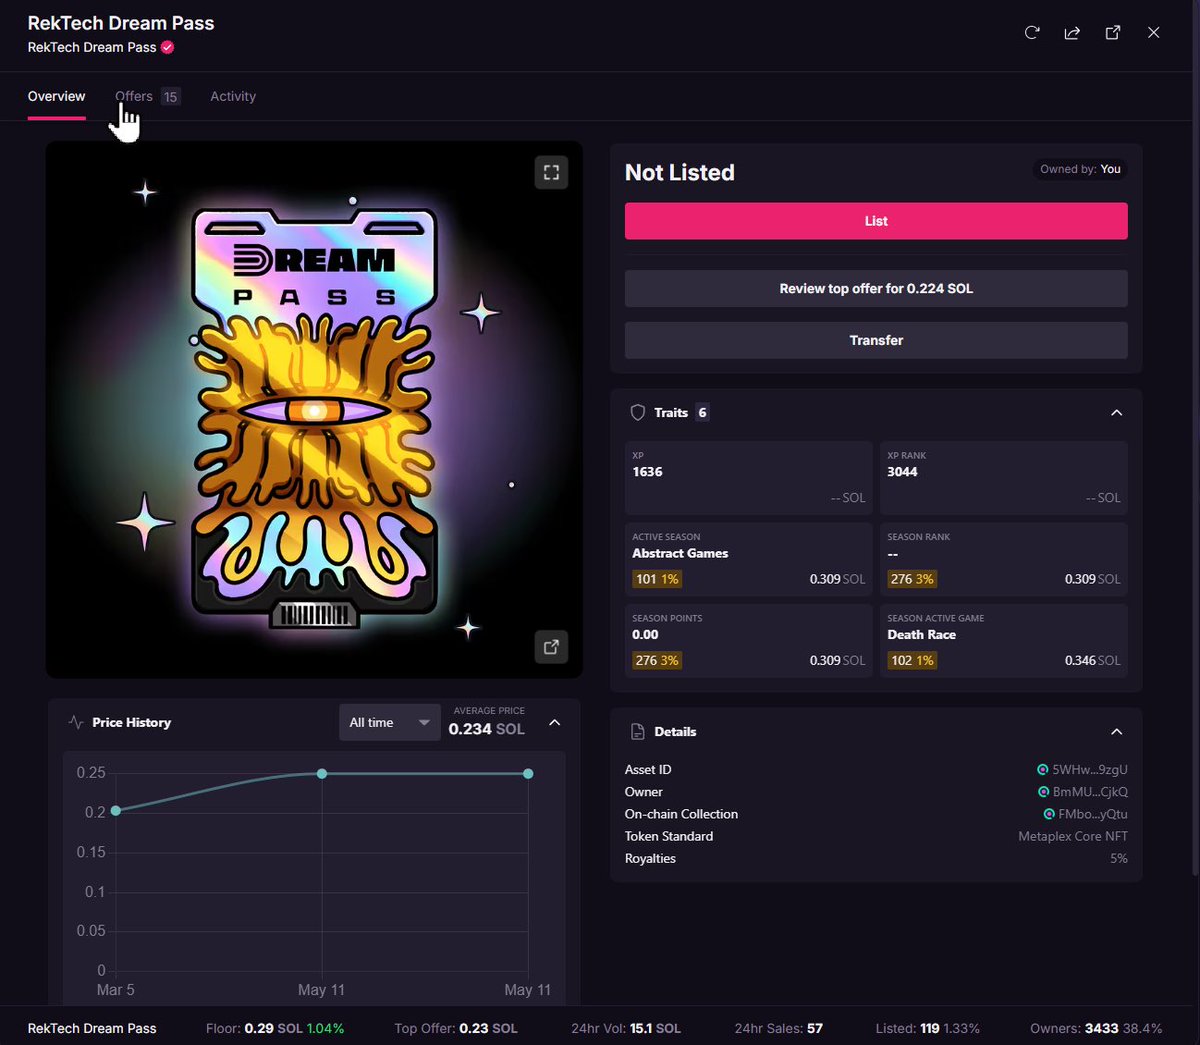Click the Mar 5 price history data point
This screenshot has width=1200, height=1045.
tap(116, 811)
